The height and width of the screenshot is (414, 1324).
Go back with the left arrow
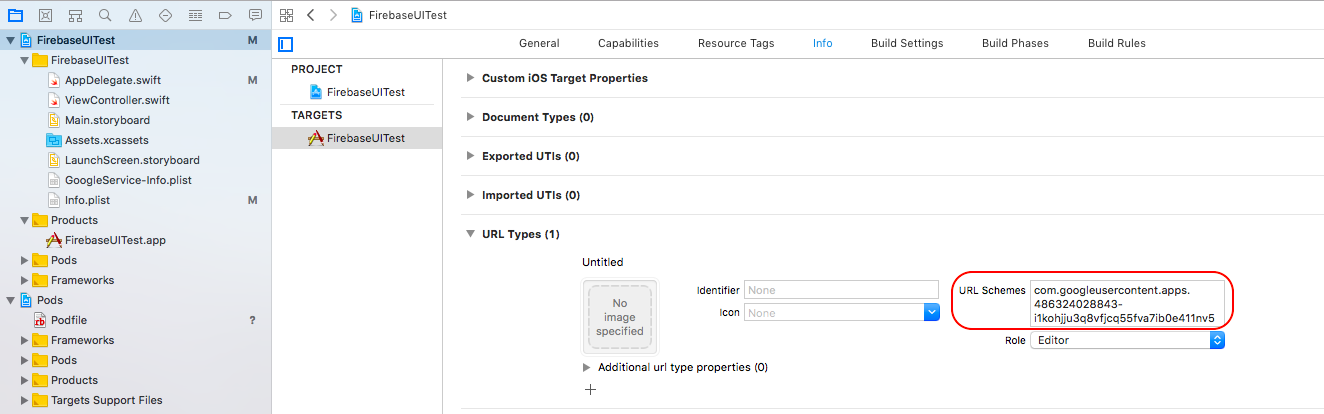pyautogui.click(x=311, y=15)
